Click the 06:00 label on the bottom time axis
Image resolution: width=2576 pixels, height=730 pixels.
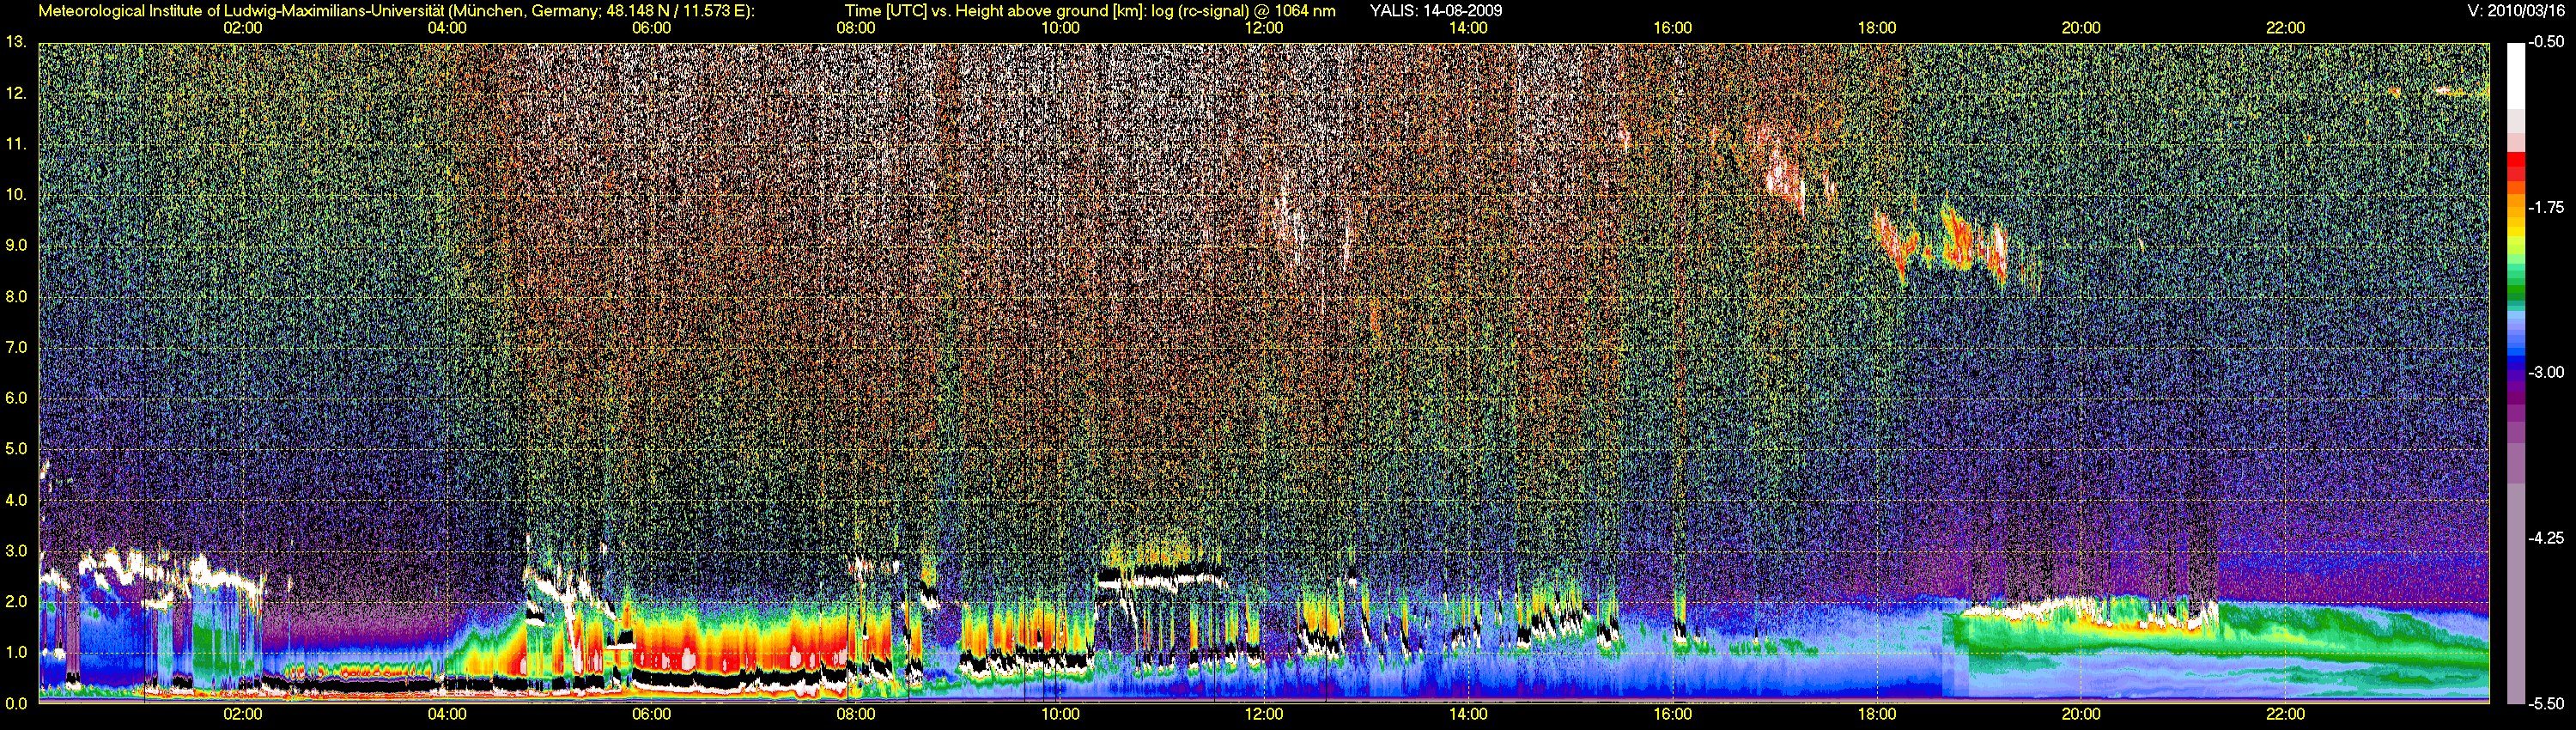(x=651, y=714)
